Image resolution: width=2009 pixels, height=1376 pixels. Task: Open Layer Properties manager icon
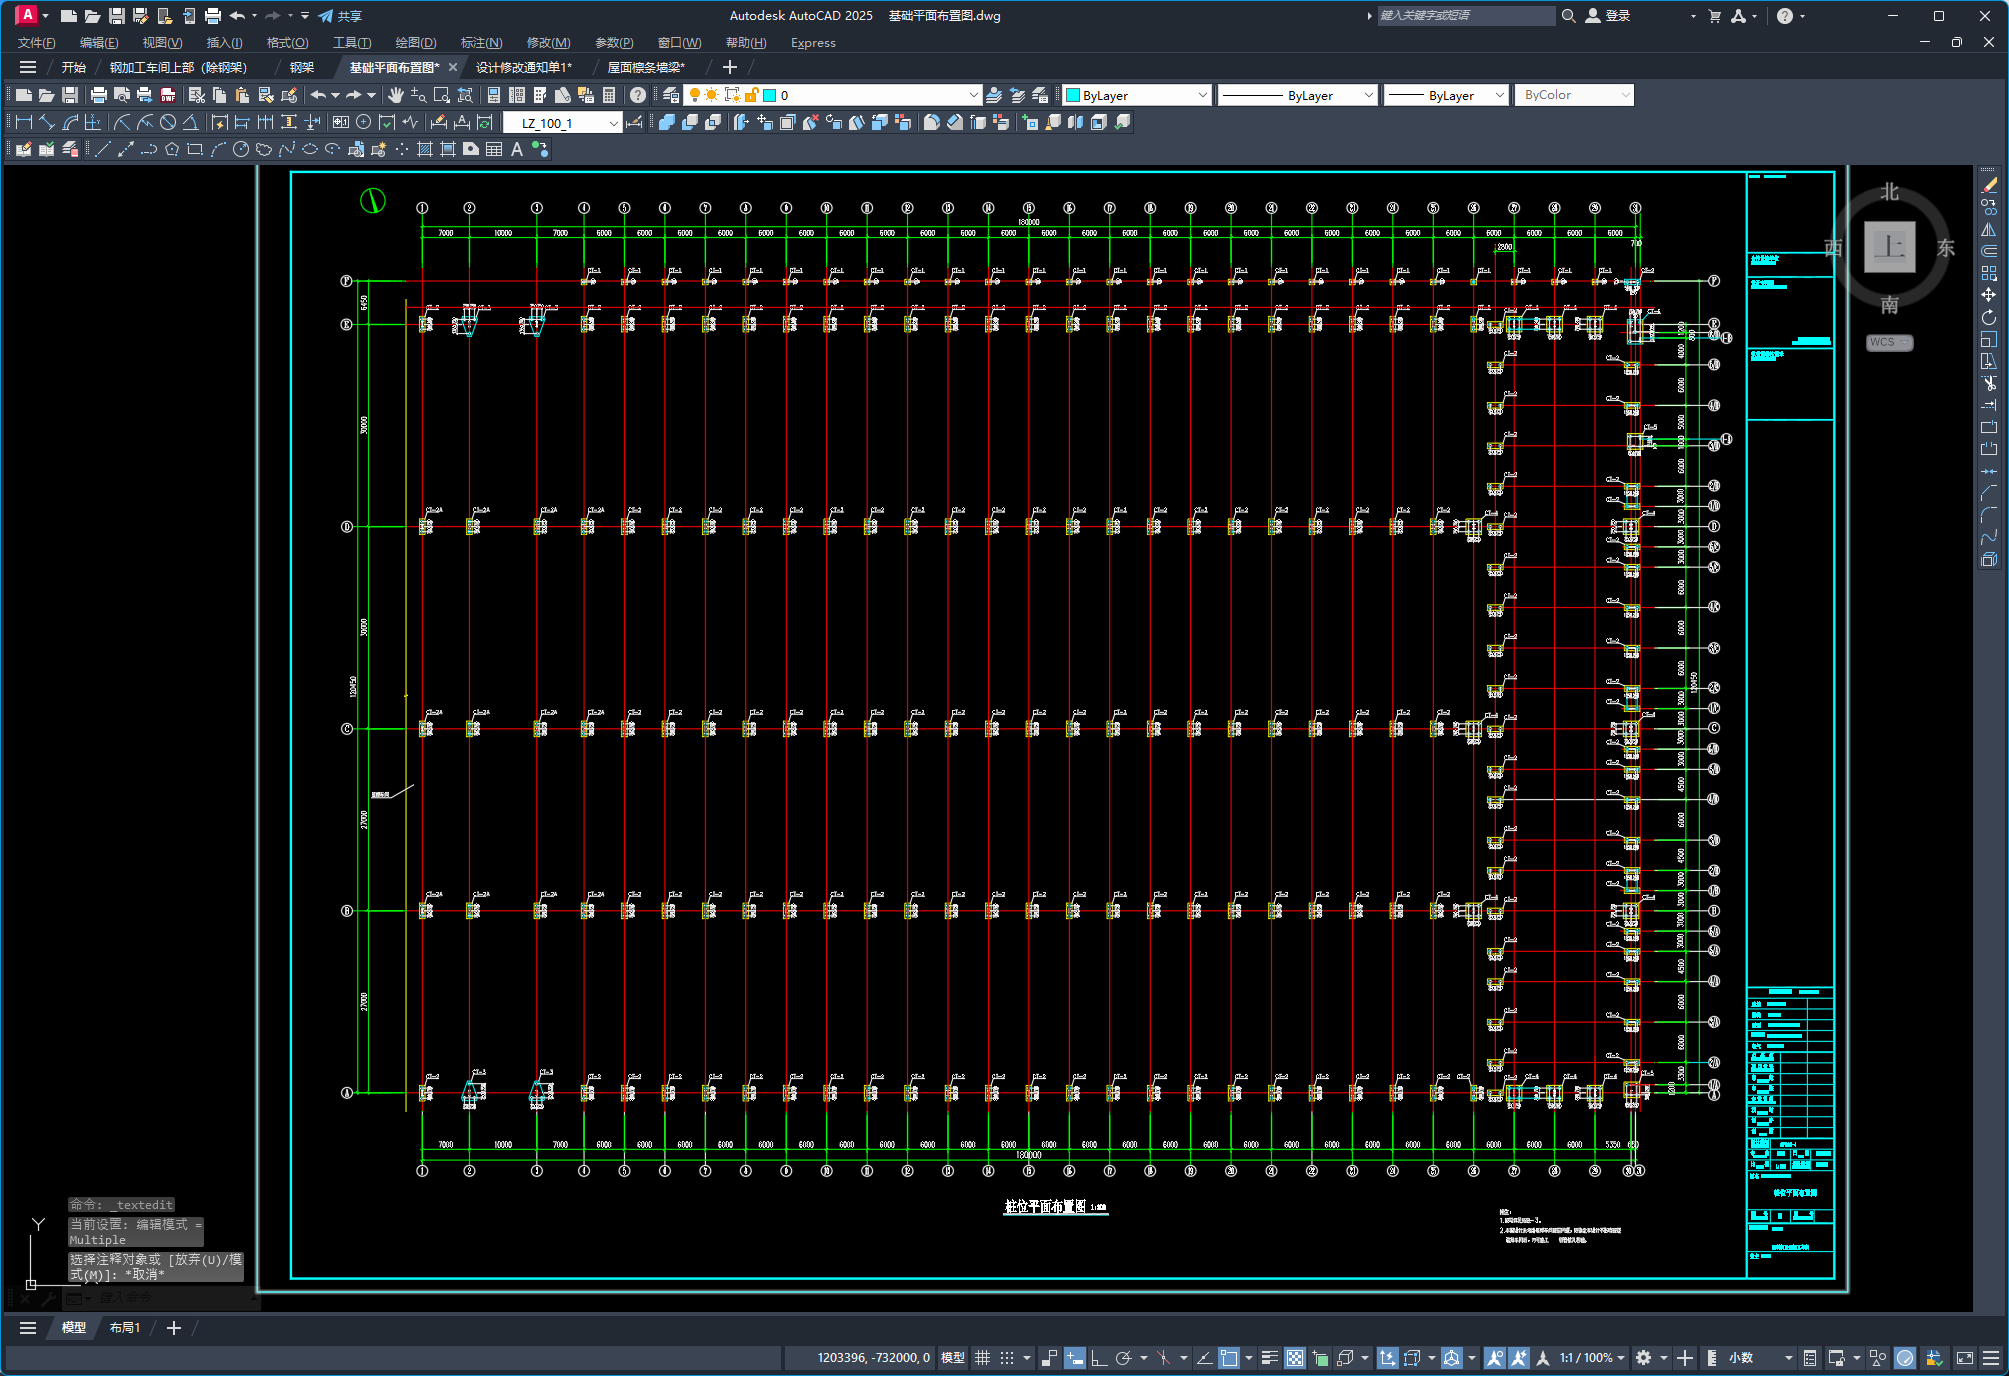671,95
